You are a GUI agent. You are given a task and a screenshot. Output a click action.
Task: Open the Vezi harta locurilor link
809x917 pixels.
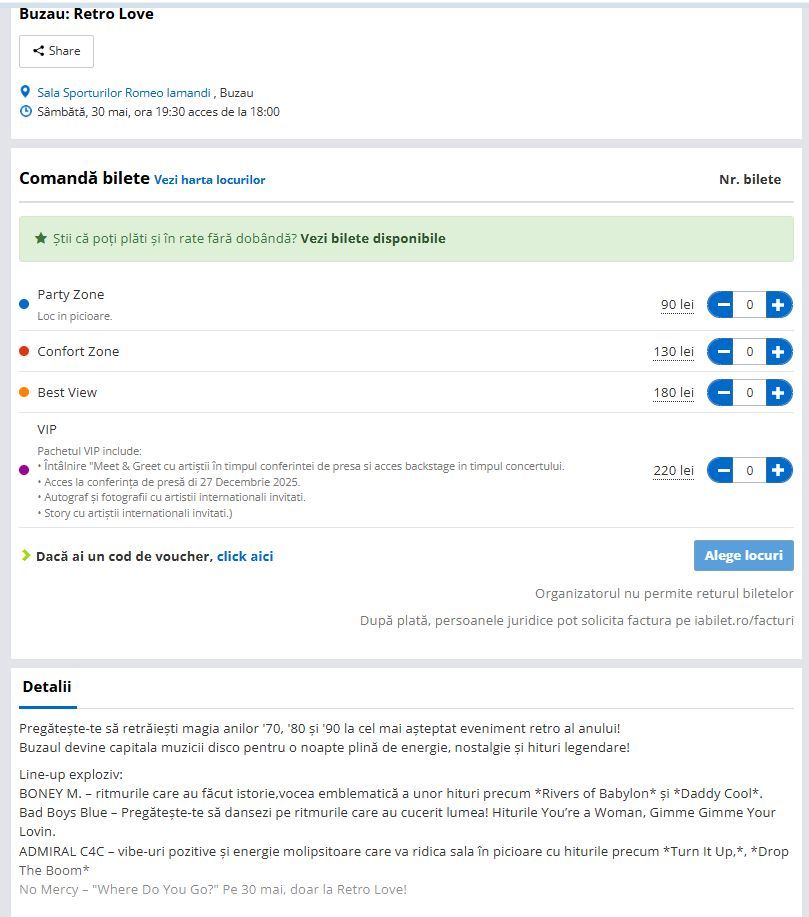pos(209,180)
